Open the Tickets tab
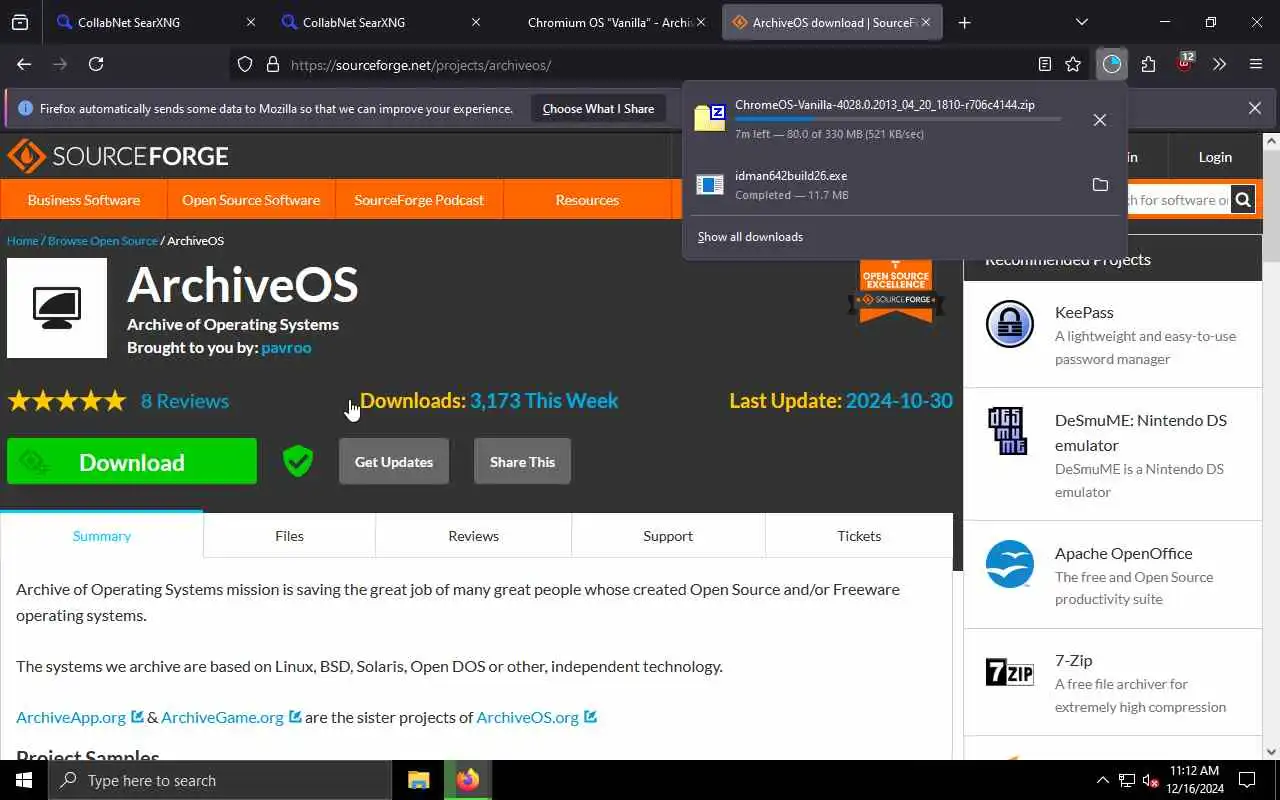The height and width of the screenshot is (800, 1280). (x=859, y=536)
